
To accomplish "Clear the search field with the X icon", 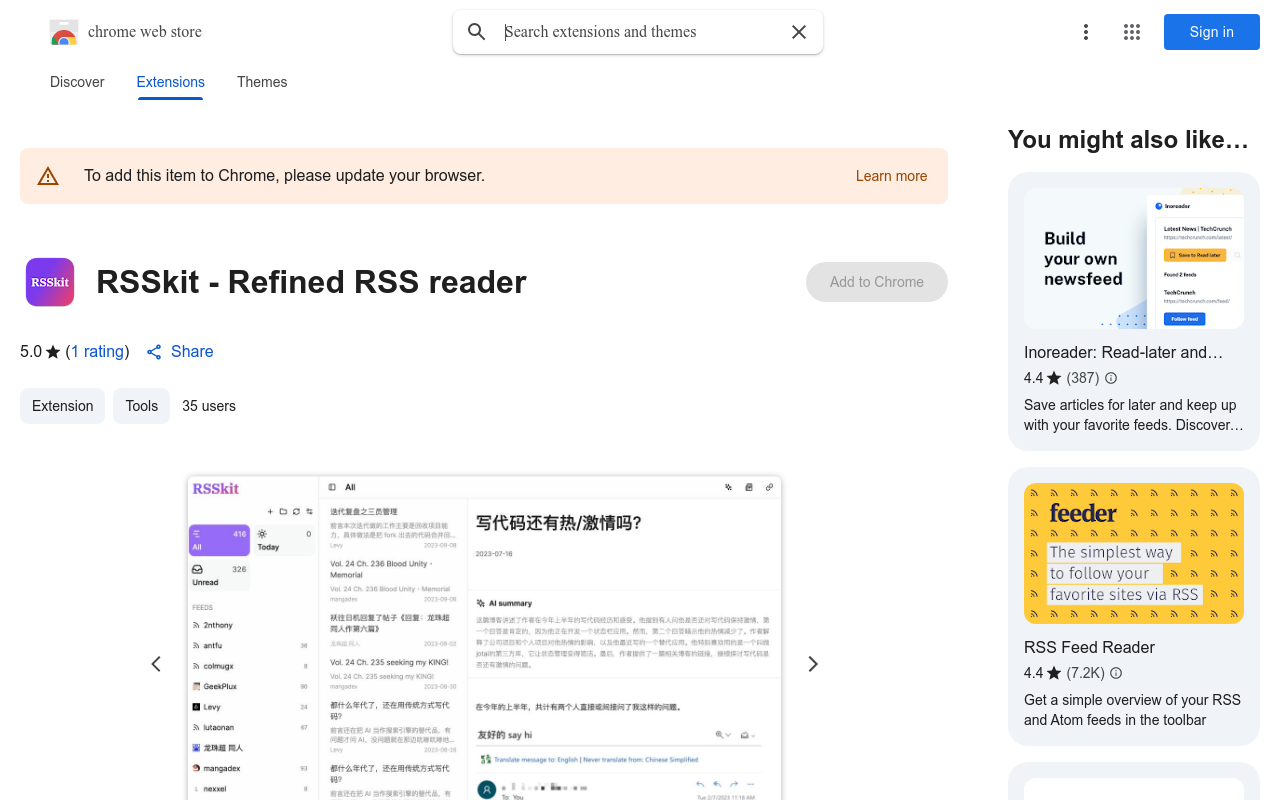I will (799, 32).
